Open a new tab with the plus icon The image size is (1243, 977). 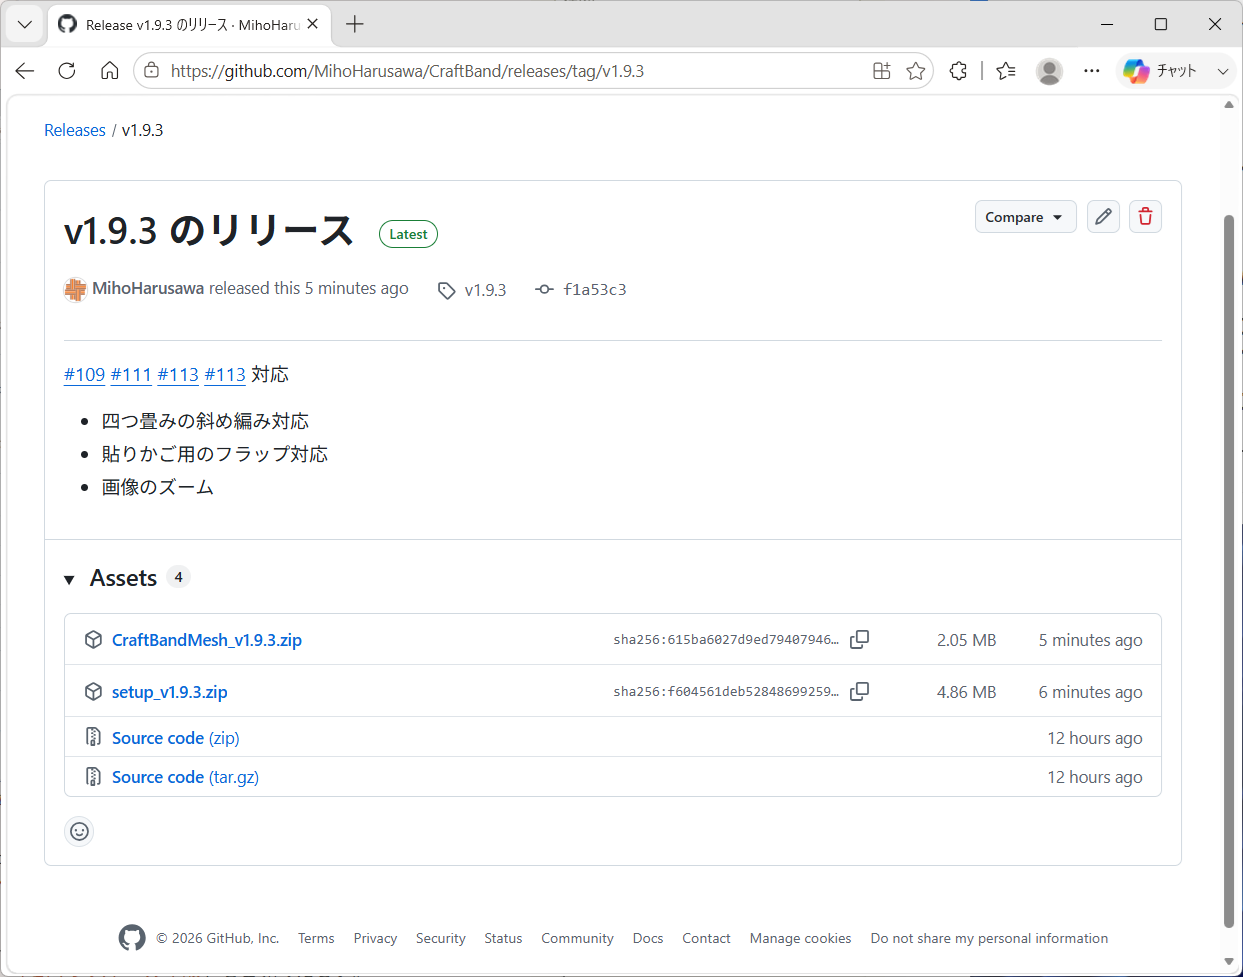[x=355, y=24]
